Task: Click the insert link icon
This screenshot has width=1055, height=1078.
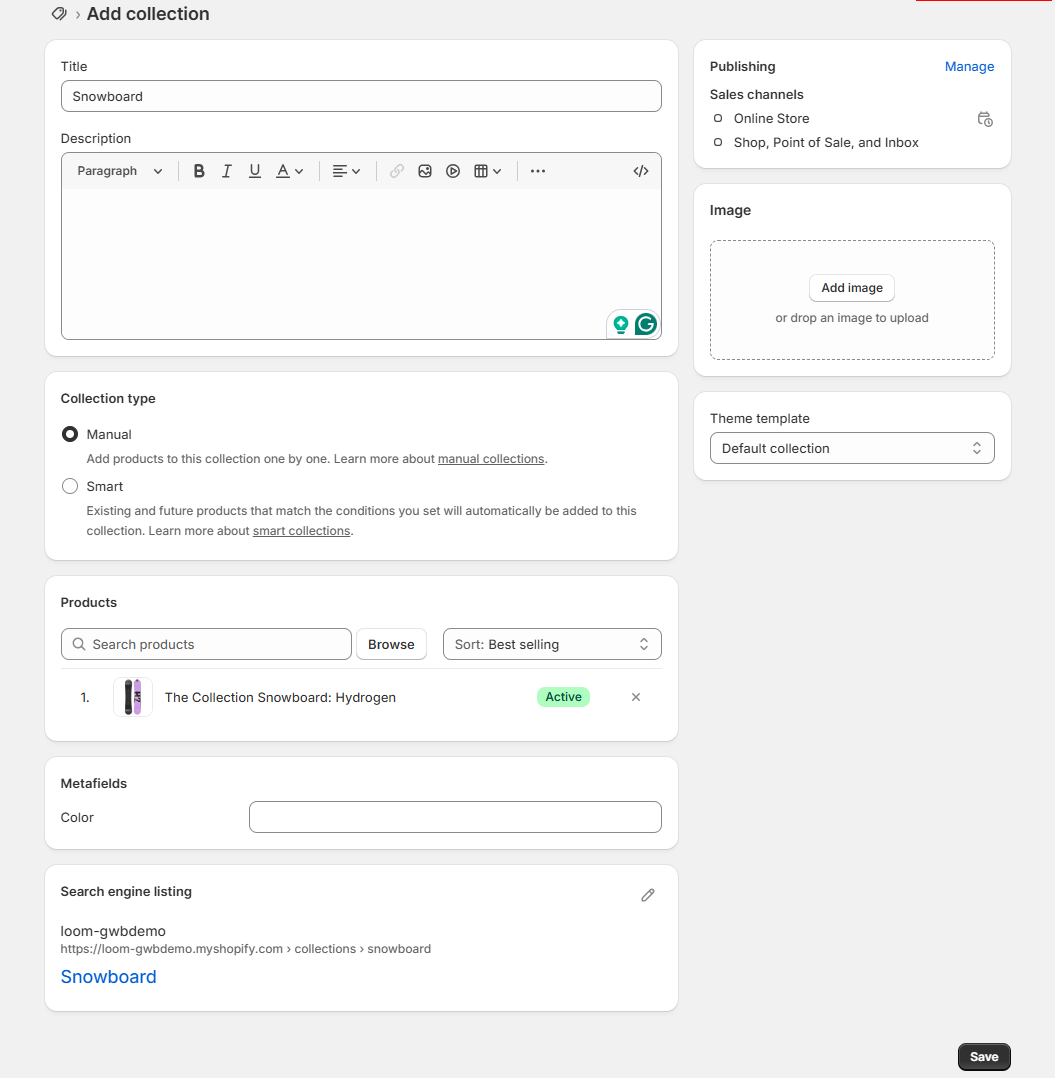Action: click(x=397, y=171)
